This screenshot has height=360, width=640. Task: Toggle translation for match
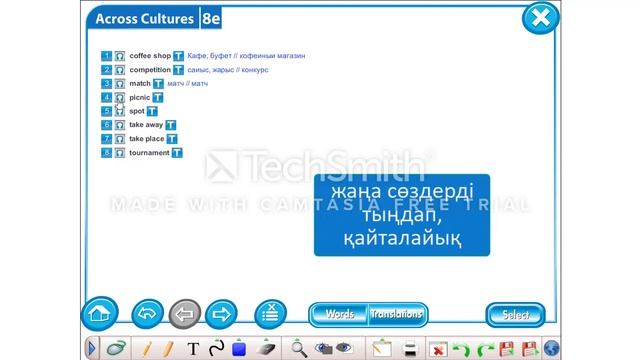point(158,84)
